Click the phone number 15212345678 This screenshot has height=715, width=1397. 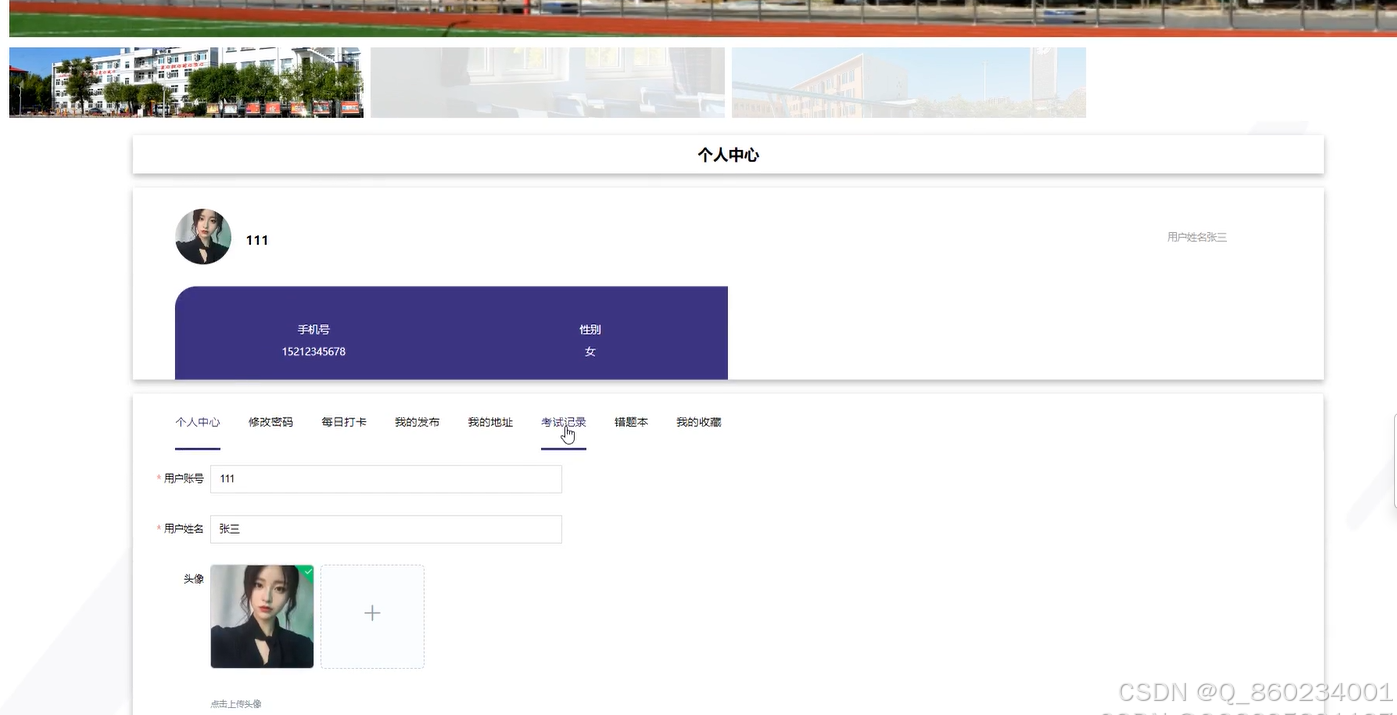pyautogui.click(x=314, y=352)
